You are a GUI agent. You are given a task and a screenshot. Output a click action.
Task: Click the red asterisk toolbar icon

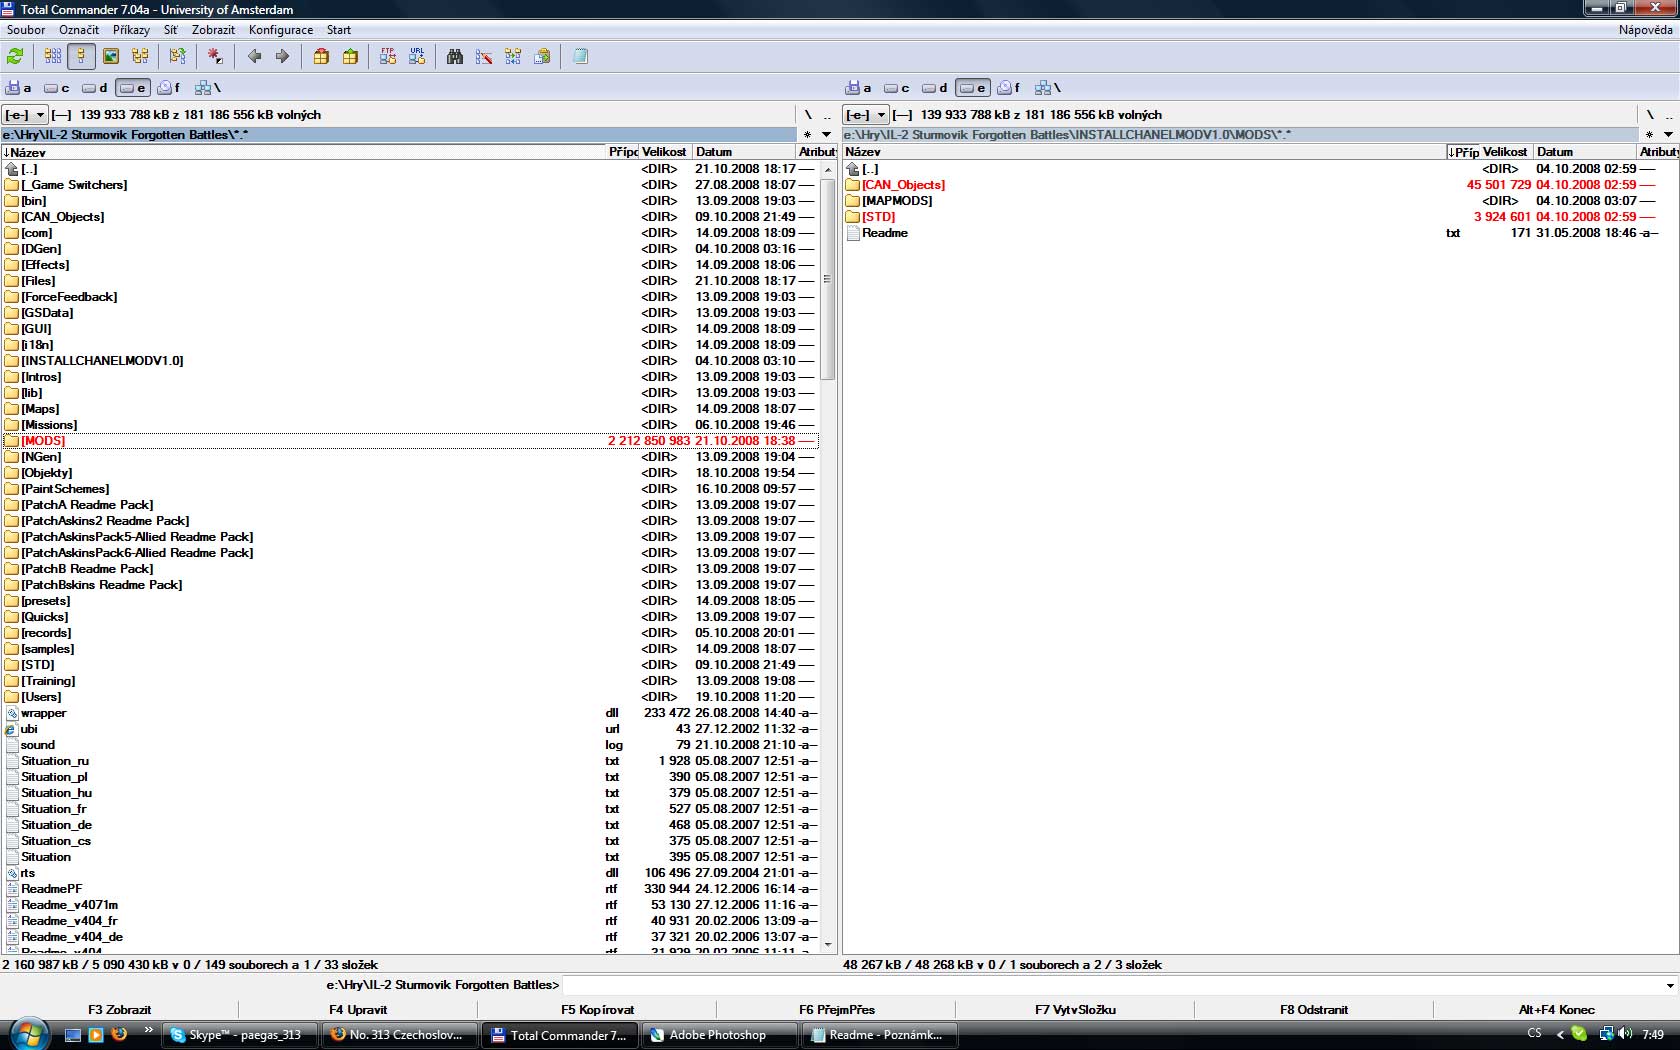[215, 57]
